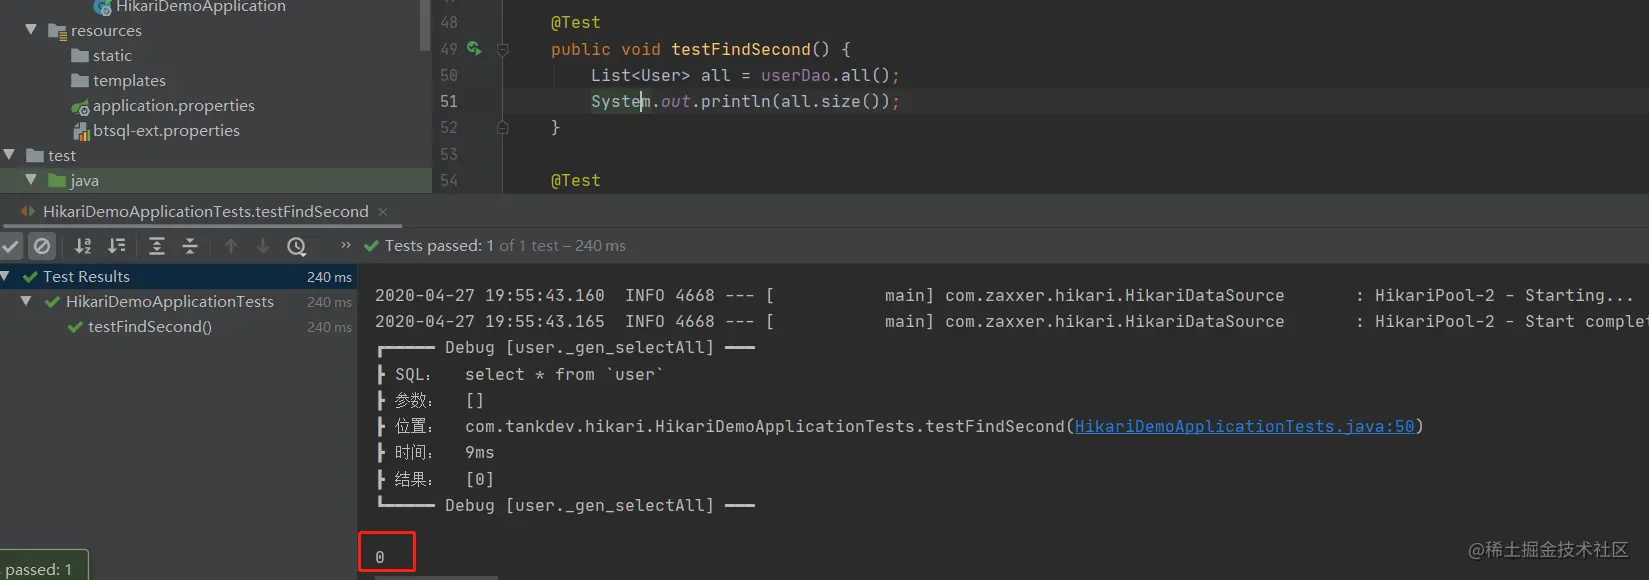1649x580 pixels.
Task: Select the java test source folder
Action: click(84, 181)
